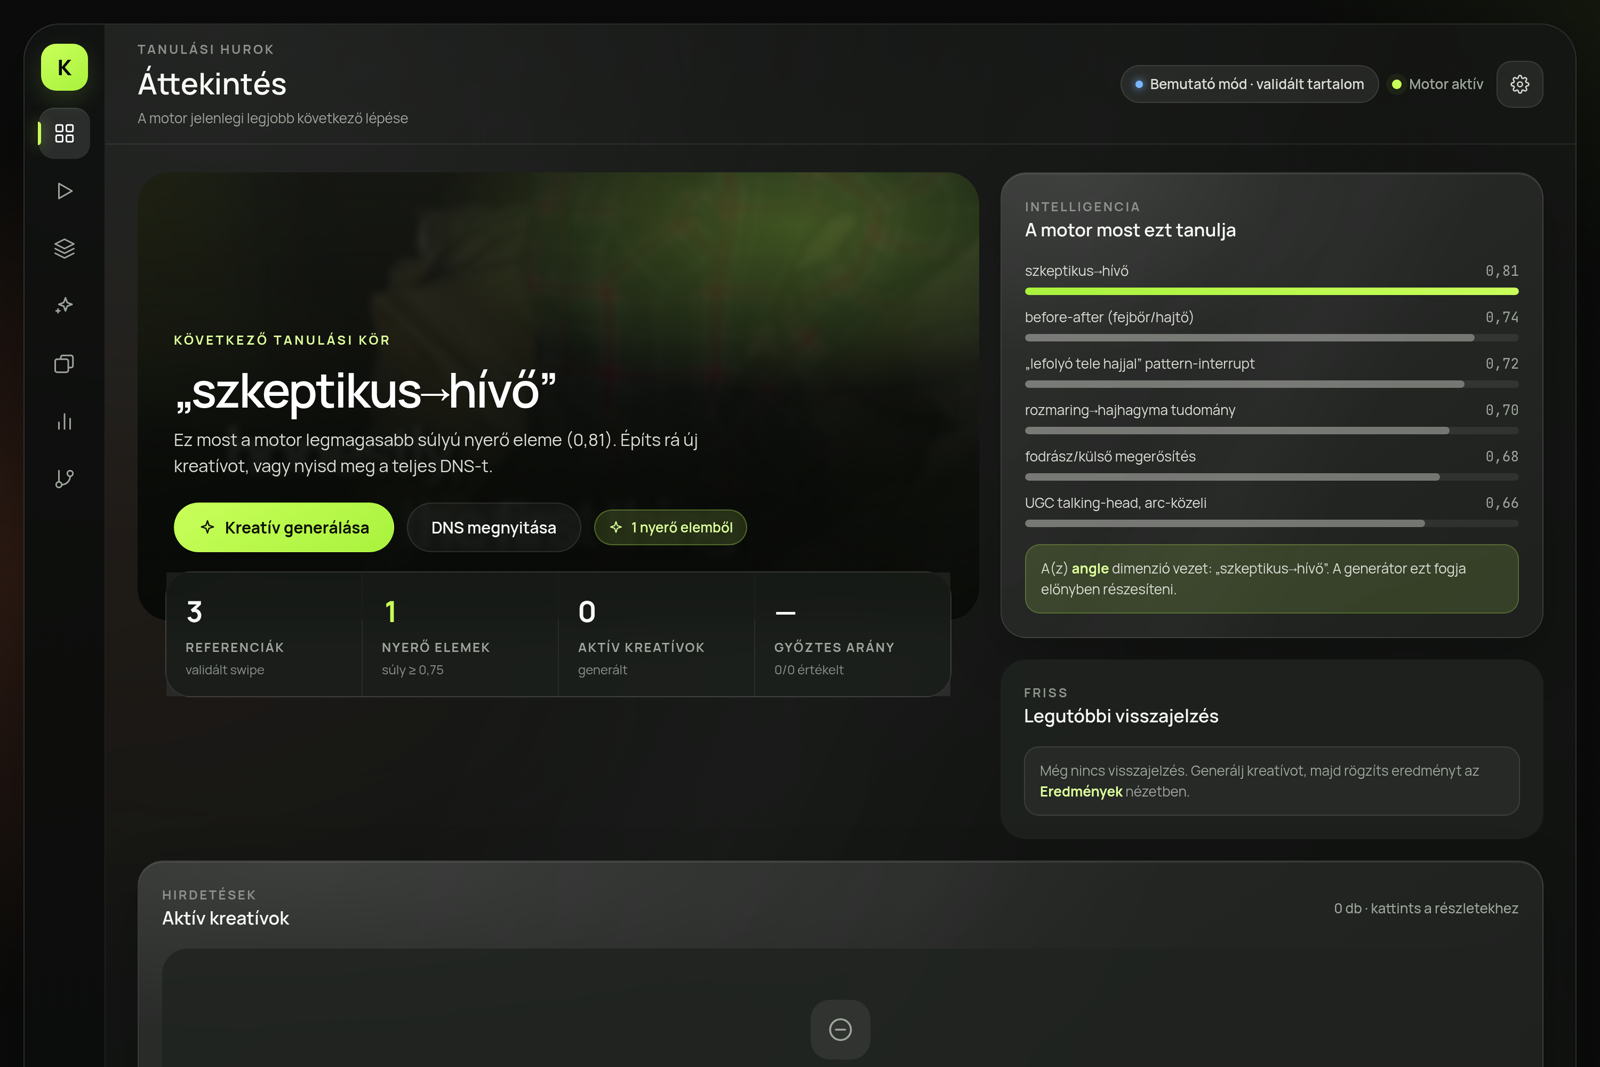Click the 'Motor aktív' status indicator
The image size is (1600, 1067).
tap(1437, 84)
